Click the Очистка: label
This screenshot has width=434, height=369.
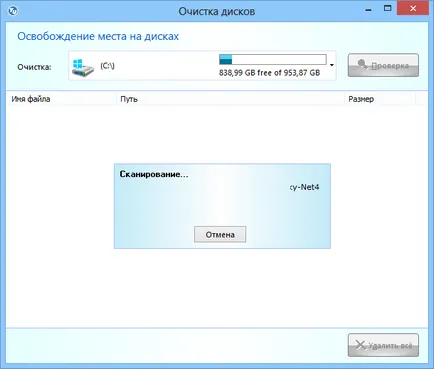coord(34,67)
